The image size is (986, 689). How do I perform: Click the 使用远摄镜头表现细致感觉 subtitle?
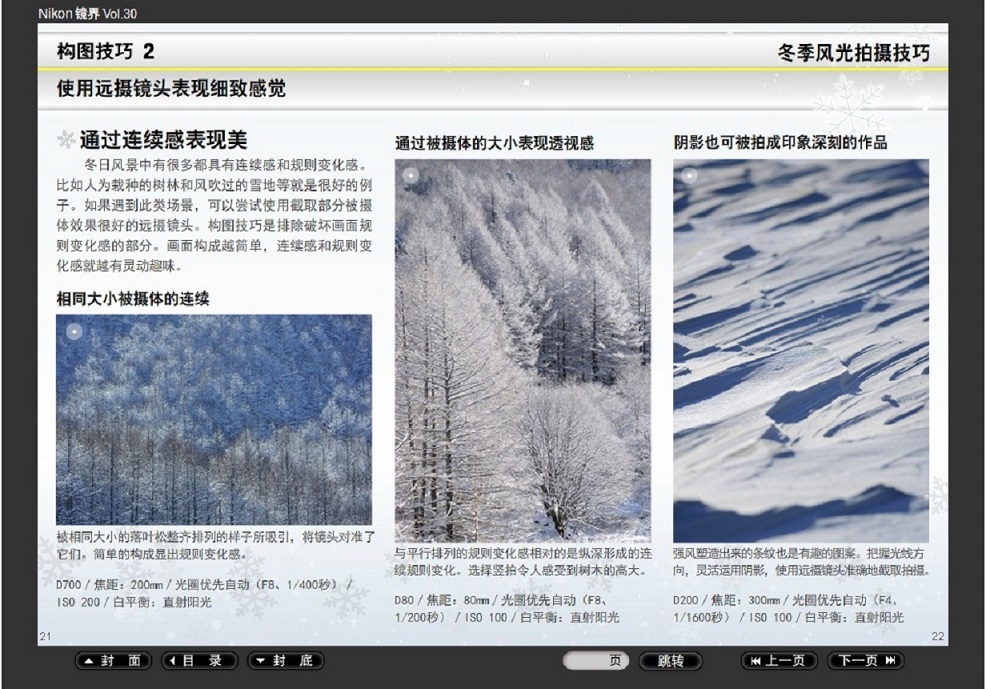171,89
